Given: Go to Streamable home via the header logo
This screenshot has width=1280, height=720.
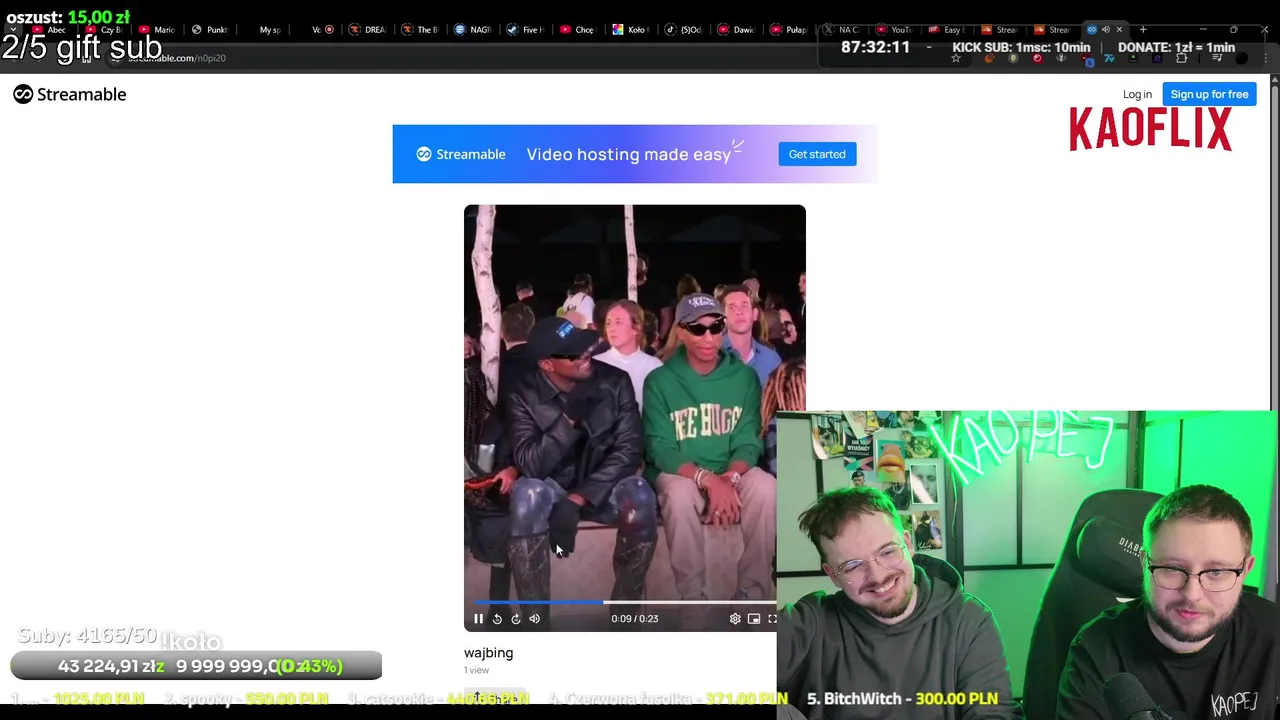Looking at the screenshot, I should pos(70,94).
